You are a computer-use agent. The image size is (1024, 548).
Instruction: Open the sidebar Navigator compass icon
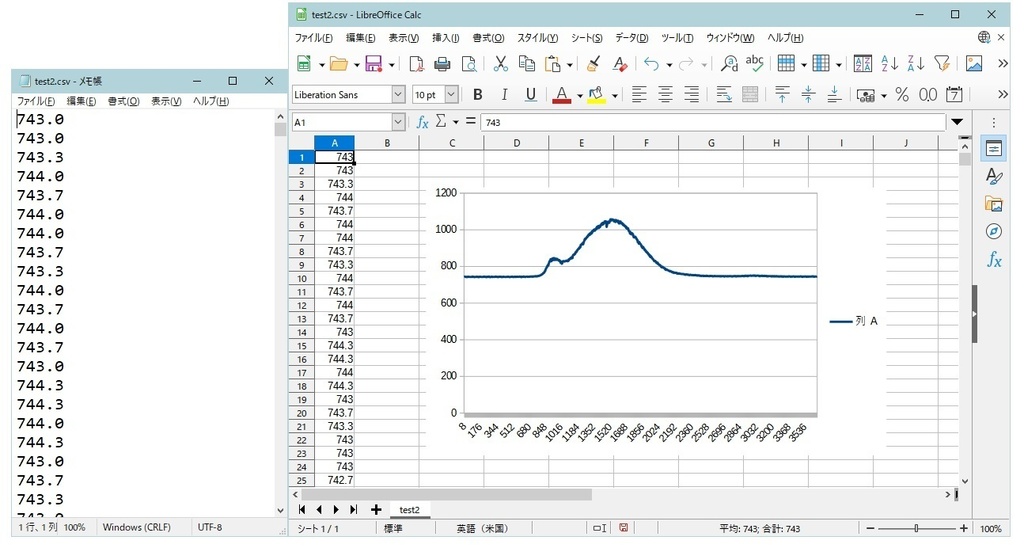click(x=993, y=231)
